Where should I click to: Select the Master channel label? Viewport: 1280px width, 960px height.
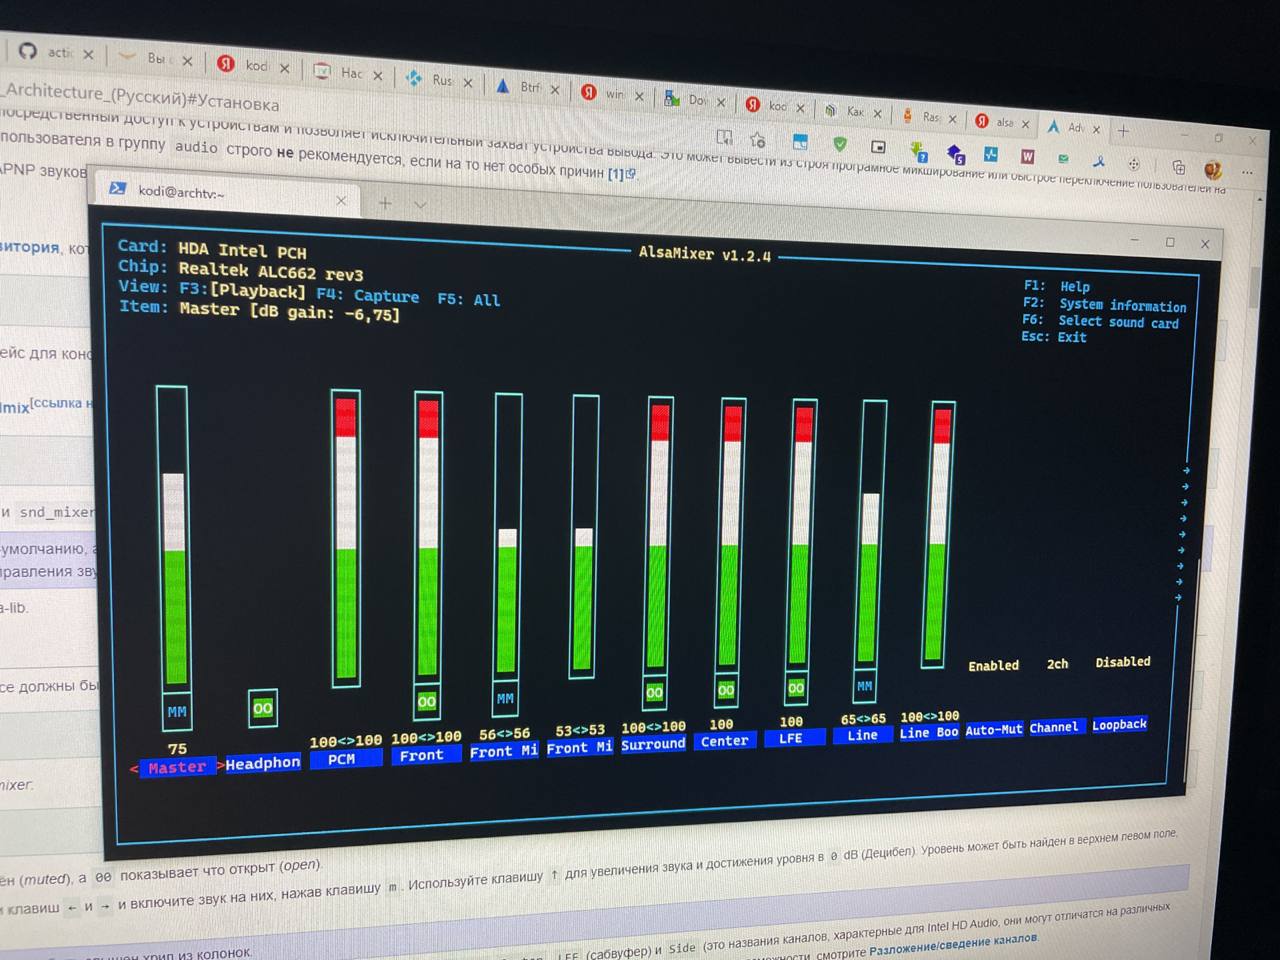point(177,767)
